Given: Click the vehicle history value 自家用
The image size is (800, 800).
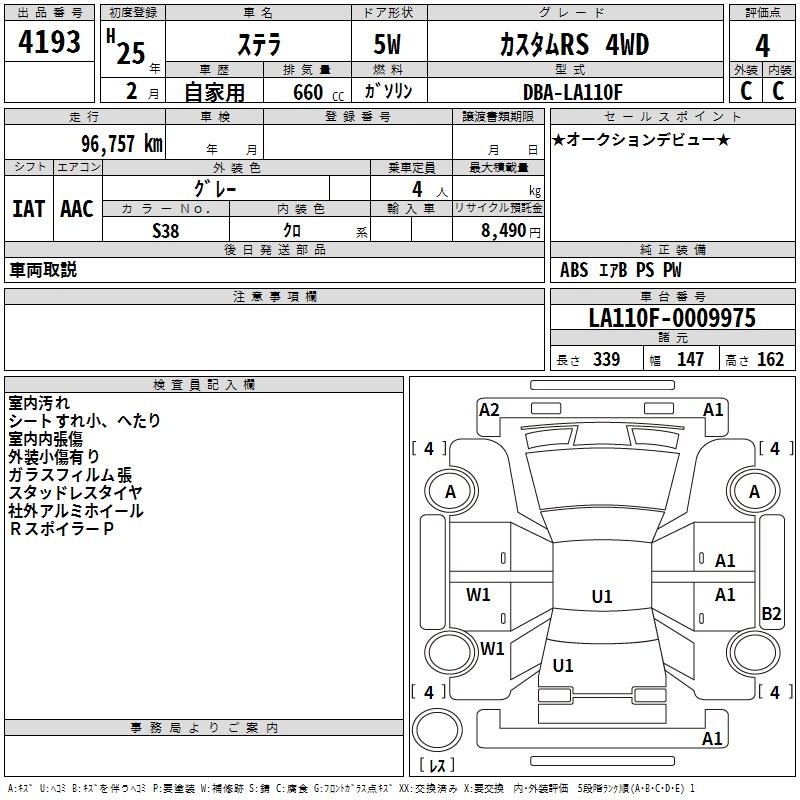Looking at the screenshot, I should tap(214, 92).
